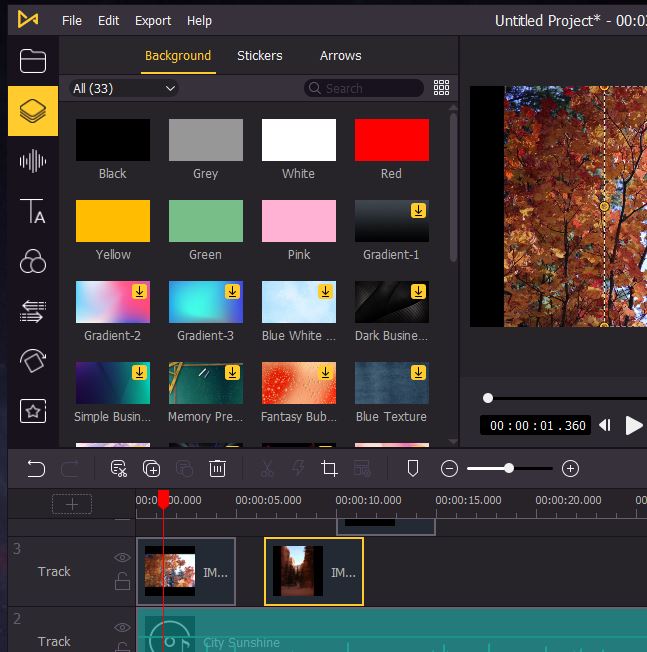Image resolution: width=647 pixels, height=652 pixels.
Task: Add a marker using the marker icon
Action: (x=412, y=468)
